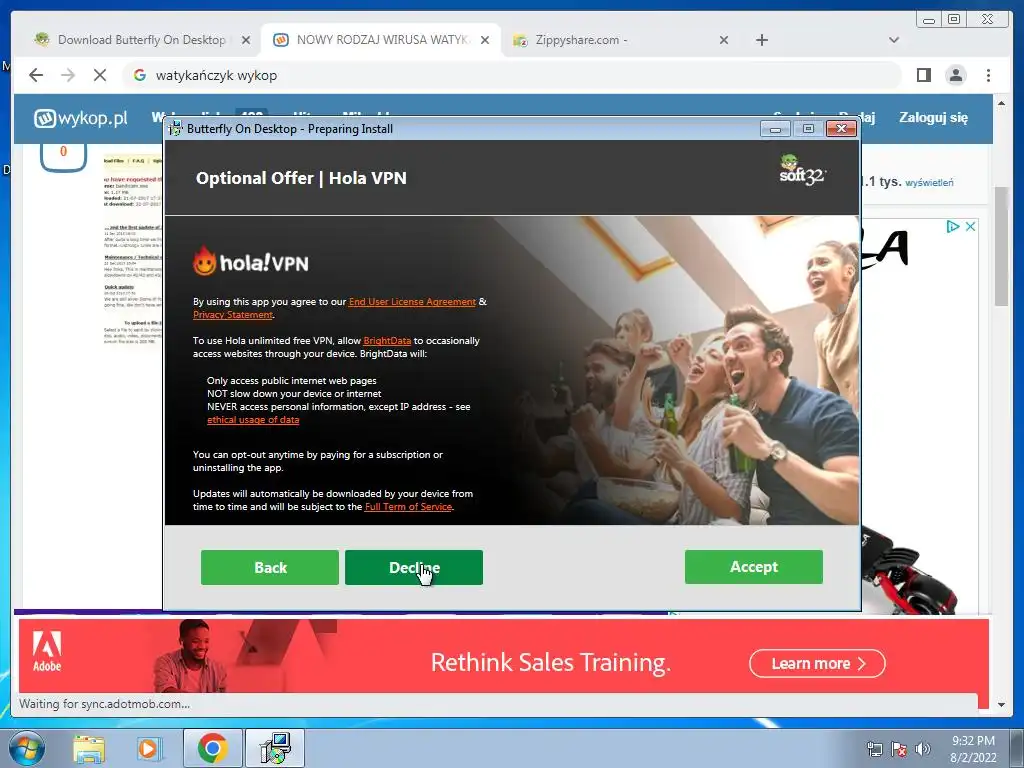This screenshot has height=768, width=1024.
Task: Click the Rethink Sales Training banner text
Action: click(551, 662)
